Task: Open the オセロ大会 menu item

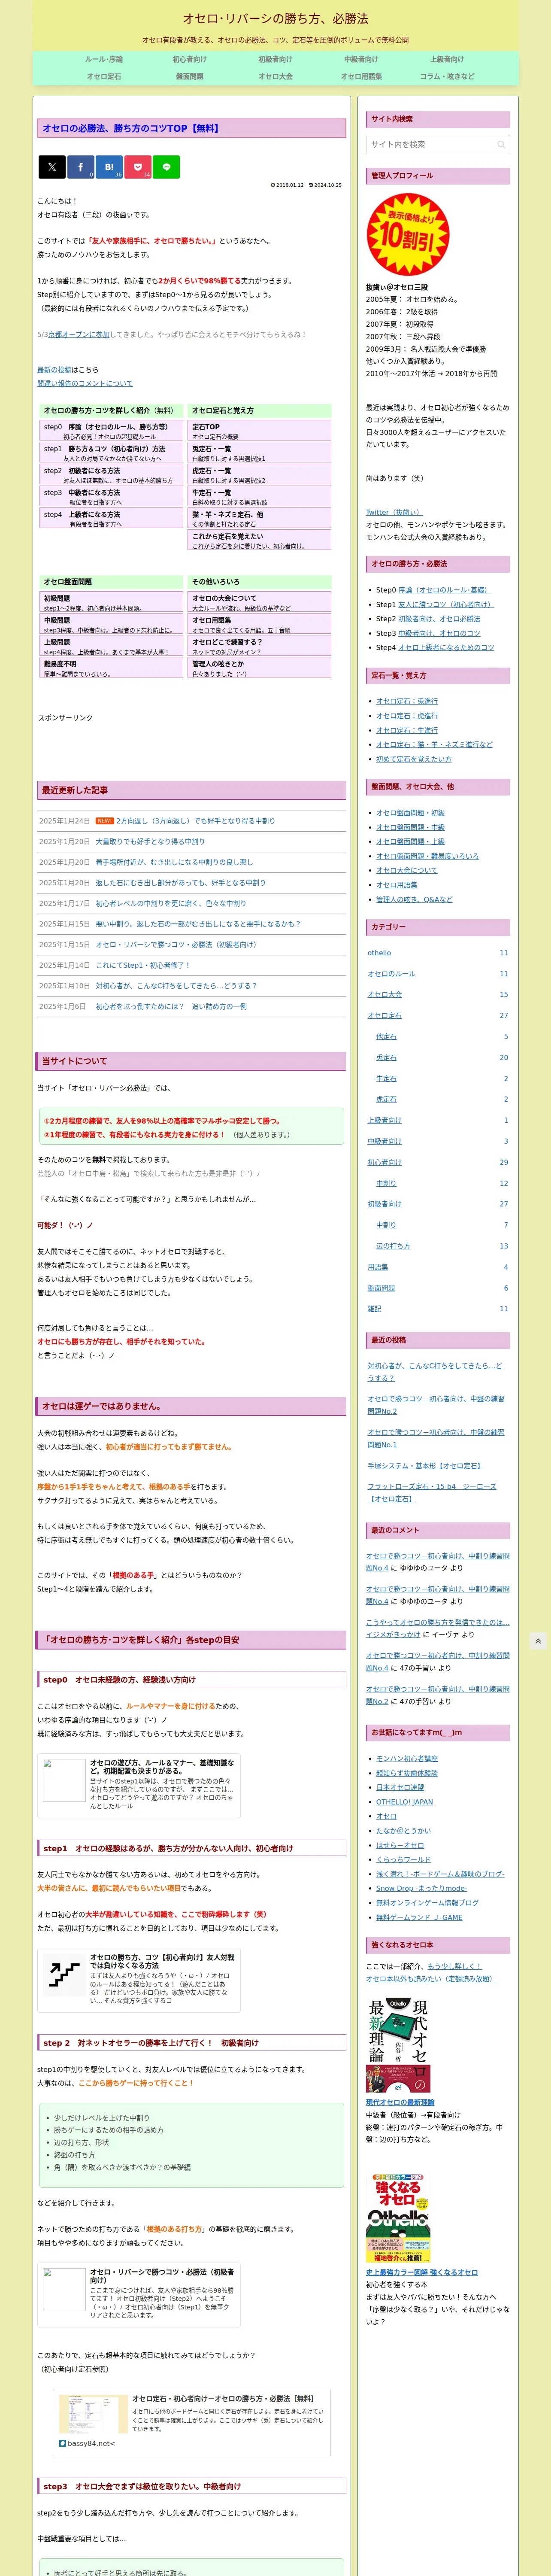Action: (x=275, y=76)
